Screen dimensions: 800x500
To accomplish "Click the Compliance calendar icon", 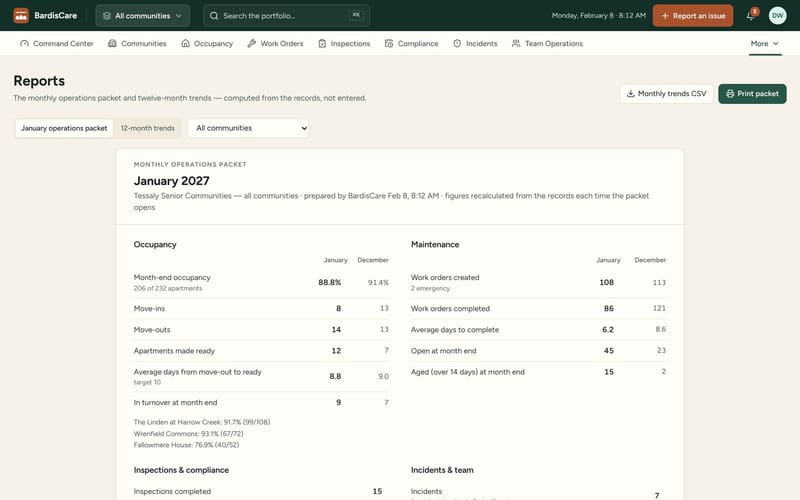I will click(389, 43).
